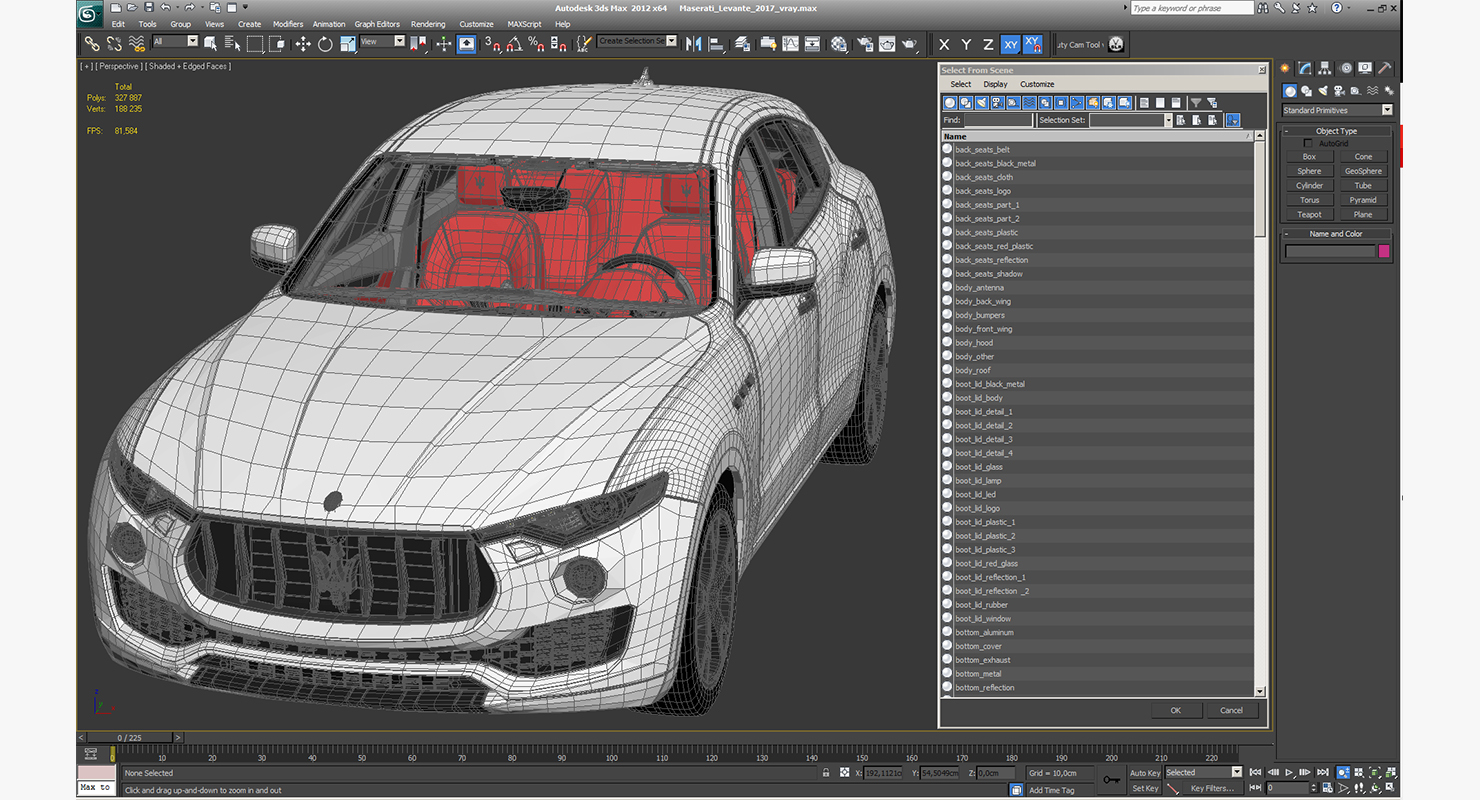Open Select by Name tool
1480x800 pixels.
tap(233, 44)
